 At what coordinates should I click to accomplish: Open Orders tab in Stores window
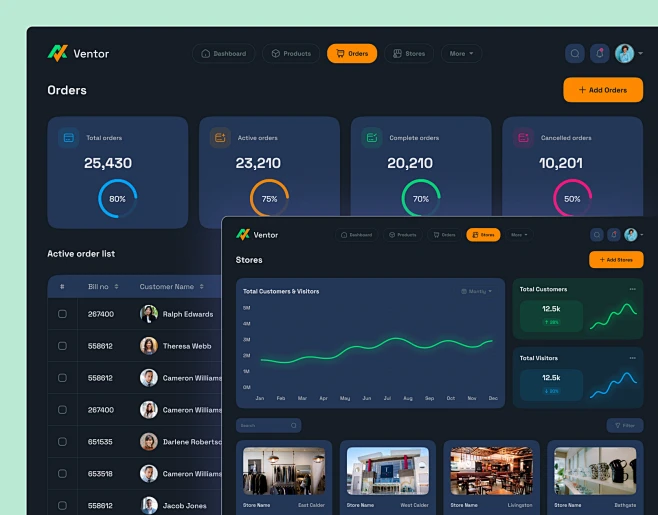click(444, 235)
